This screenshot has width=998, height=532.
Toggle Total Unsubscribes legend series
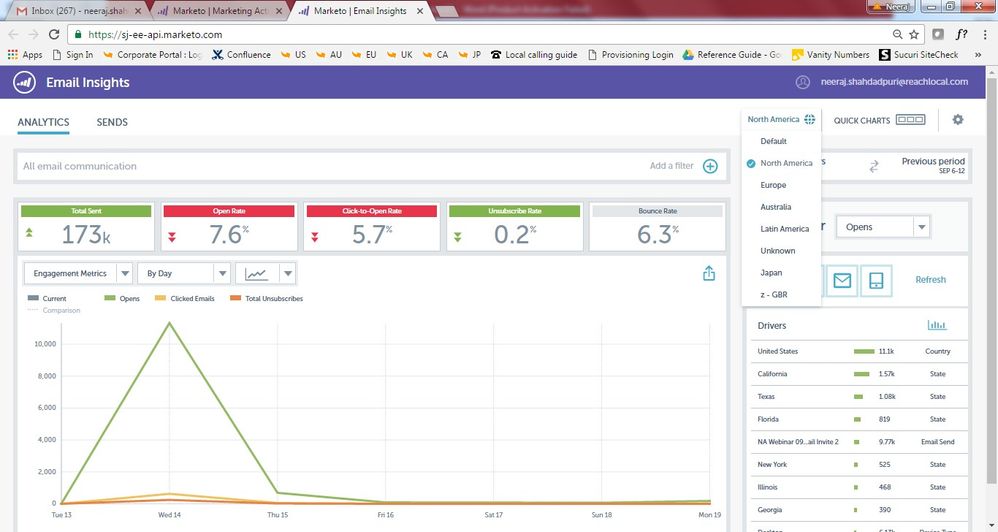(x=266, y=298)
